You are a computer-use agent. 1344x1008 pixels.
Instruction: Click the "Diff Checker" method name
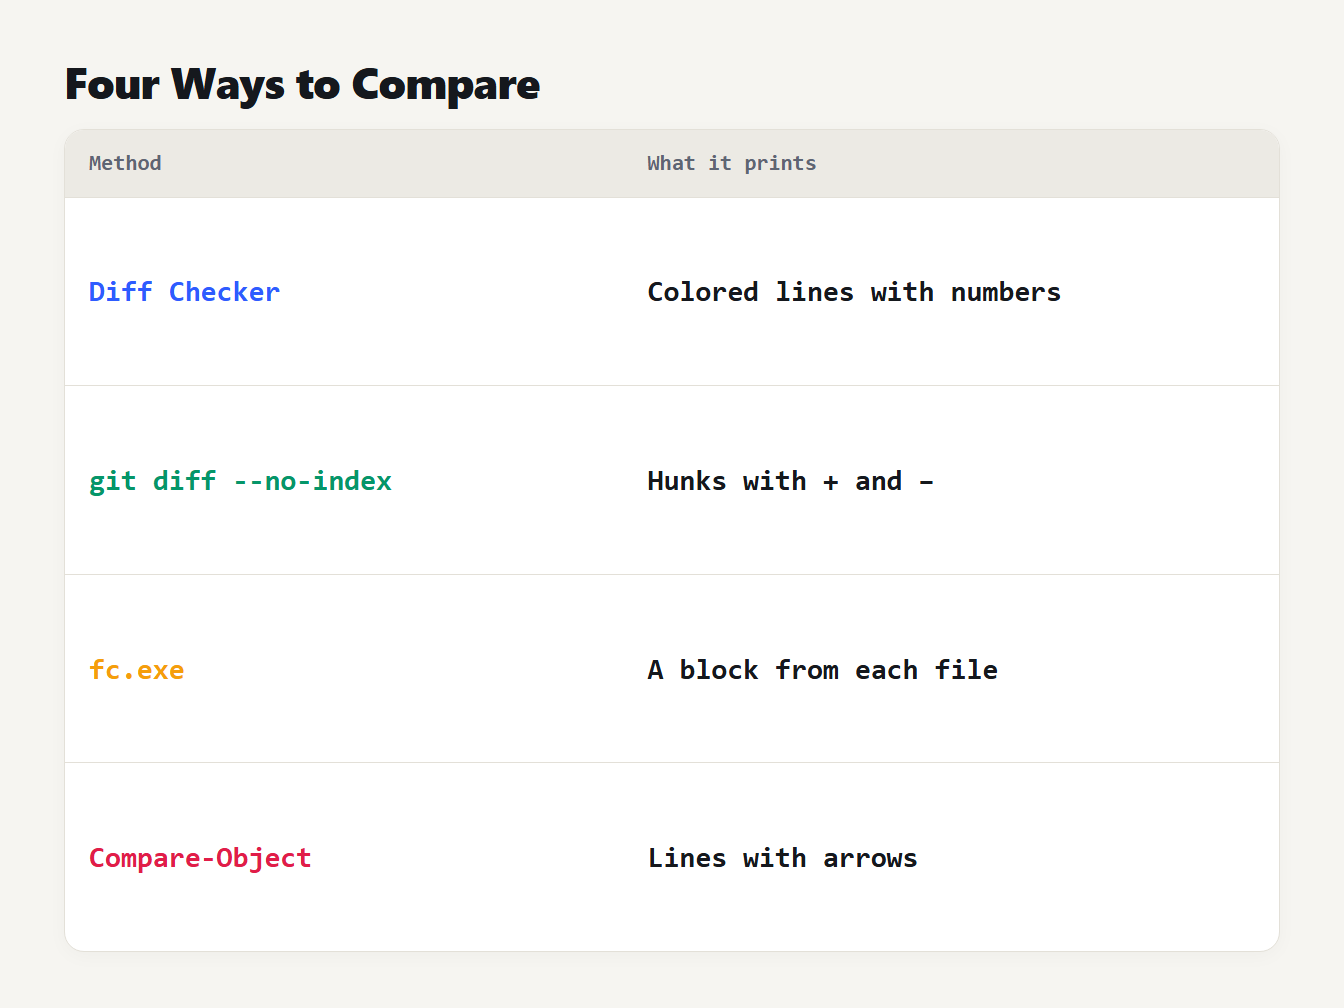pos(184,292)
